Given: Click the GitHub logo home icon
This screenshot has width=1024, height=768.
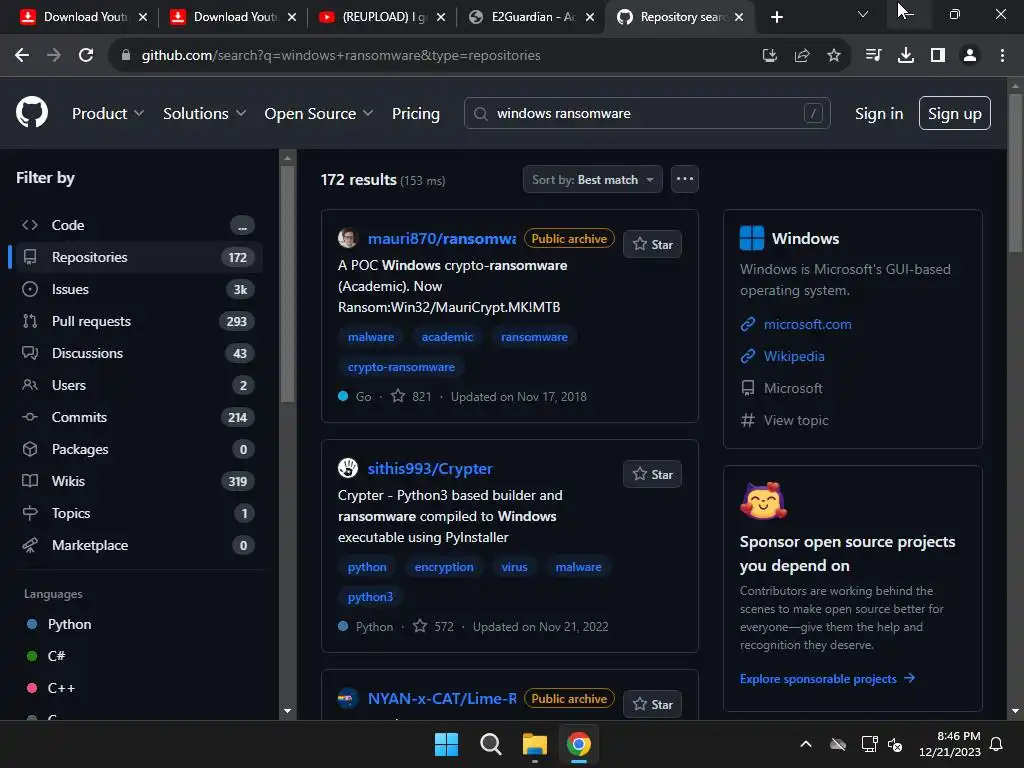Looking at the screenshot, I should tap(32, 112).
